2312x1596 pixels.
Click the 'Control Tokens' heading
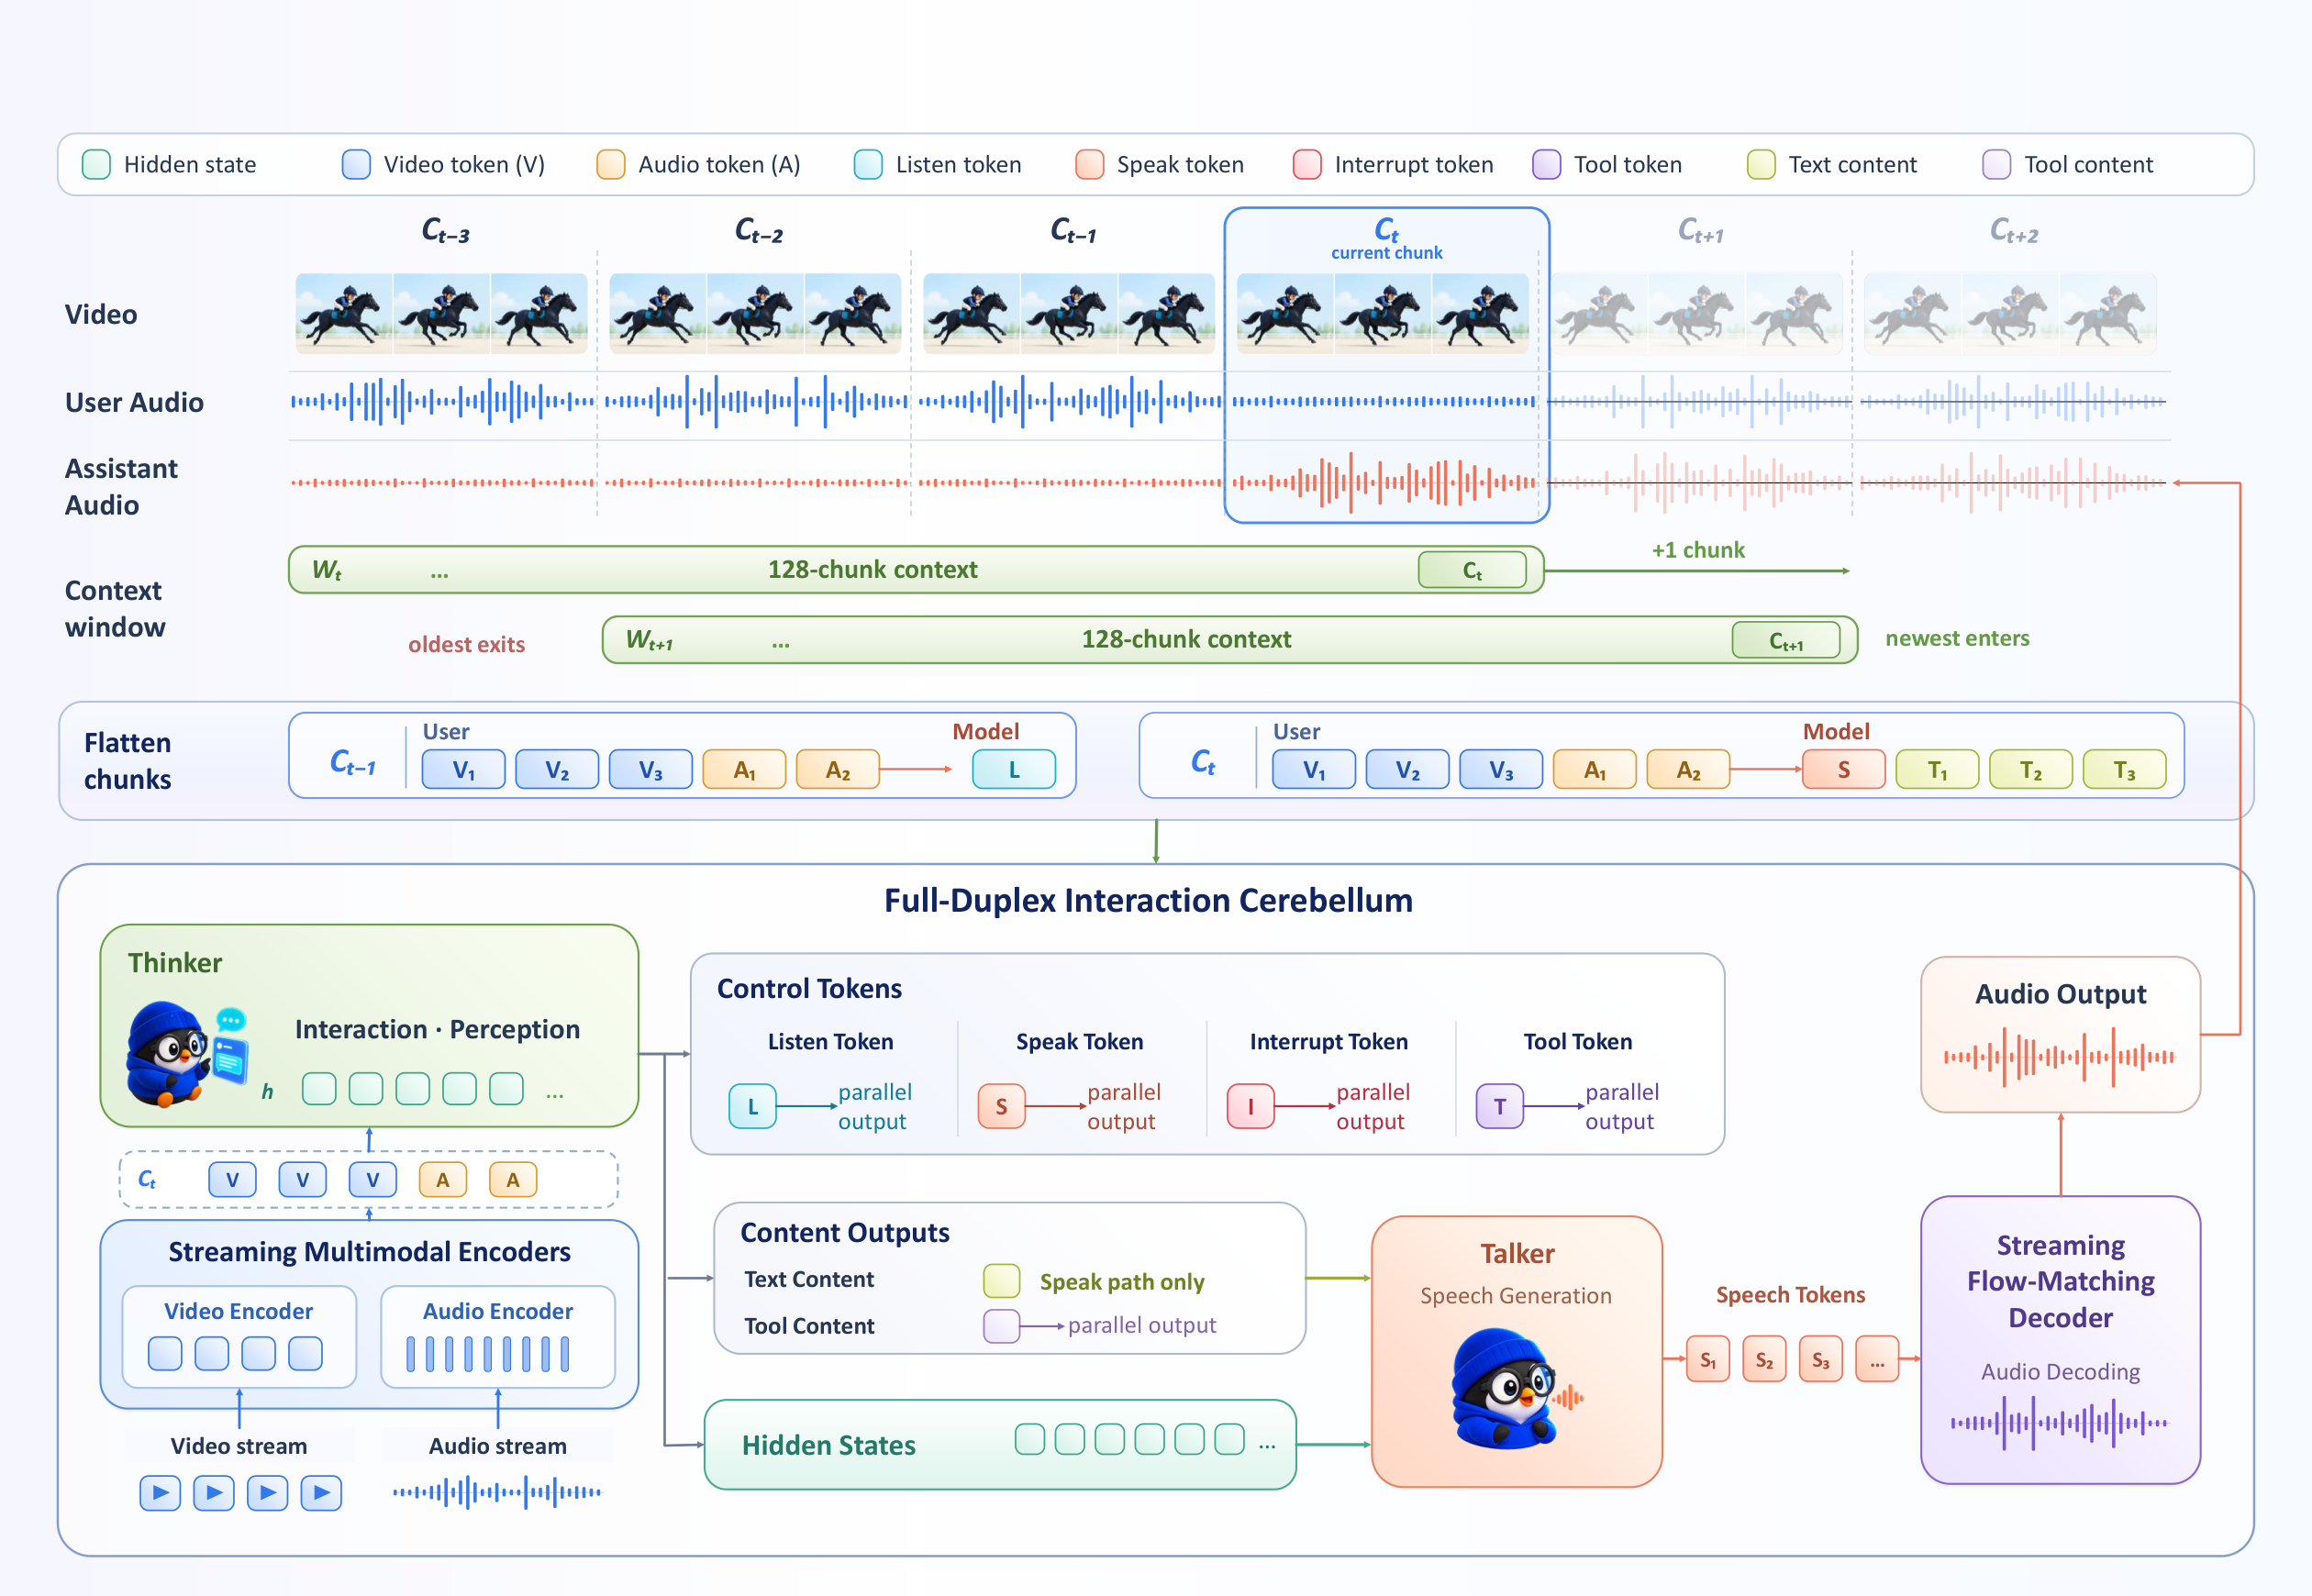809,989
